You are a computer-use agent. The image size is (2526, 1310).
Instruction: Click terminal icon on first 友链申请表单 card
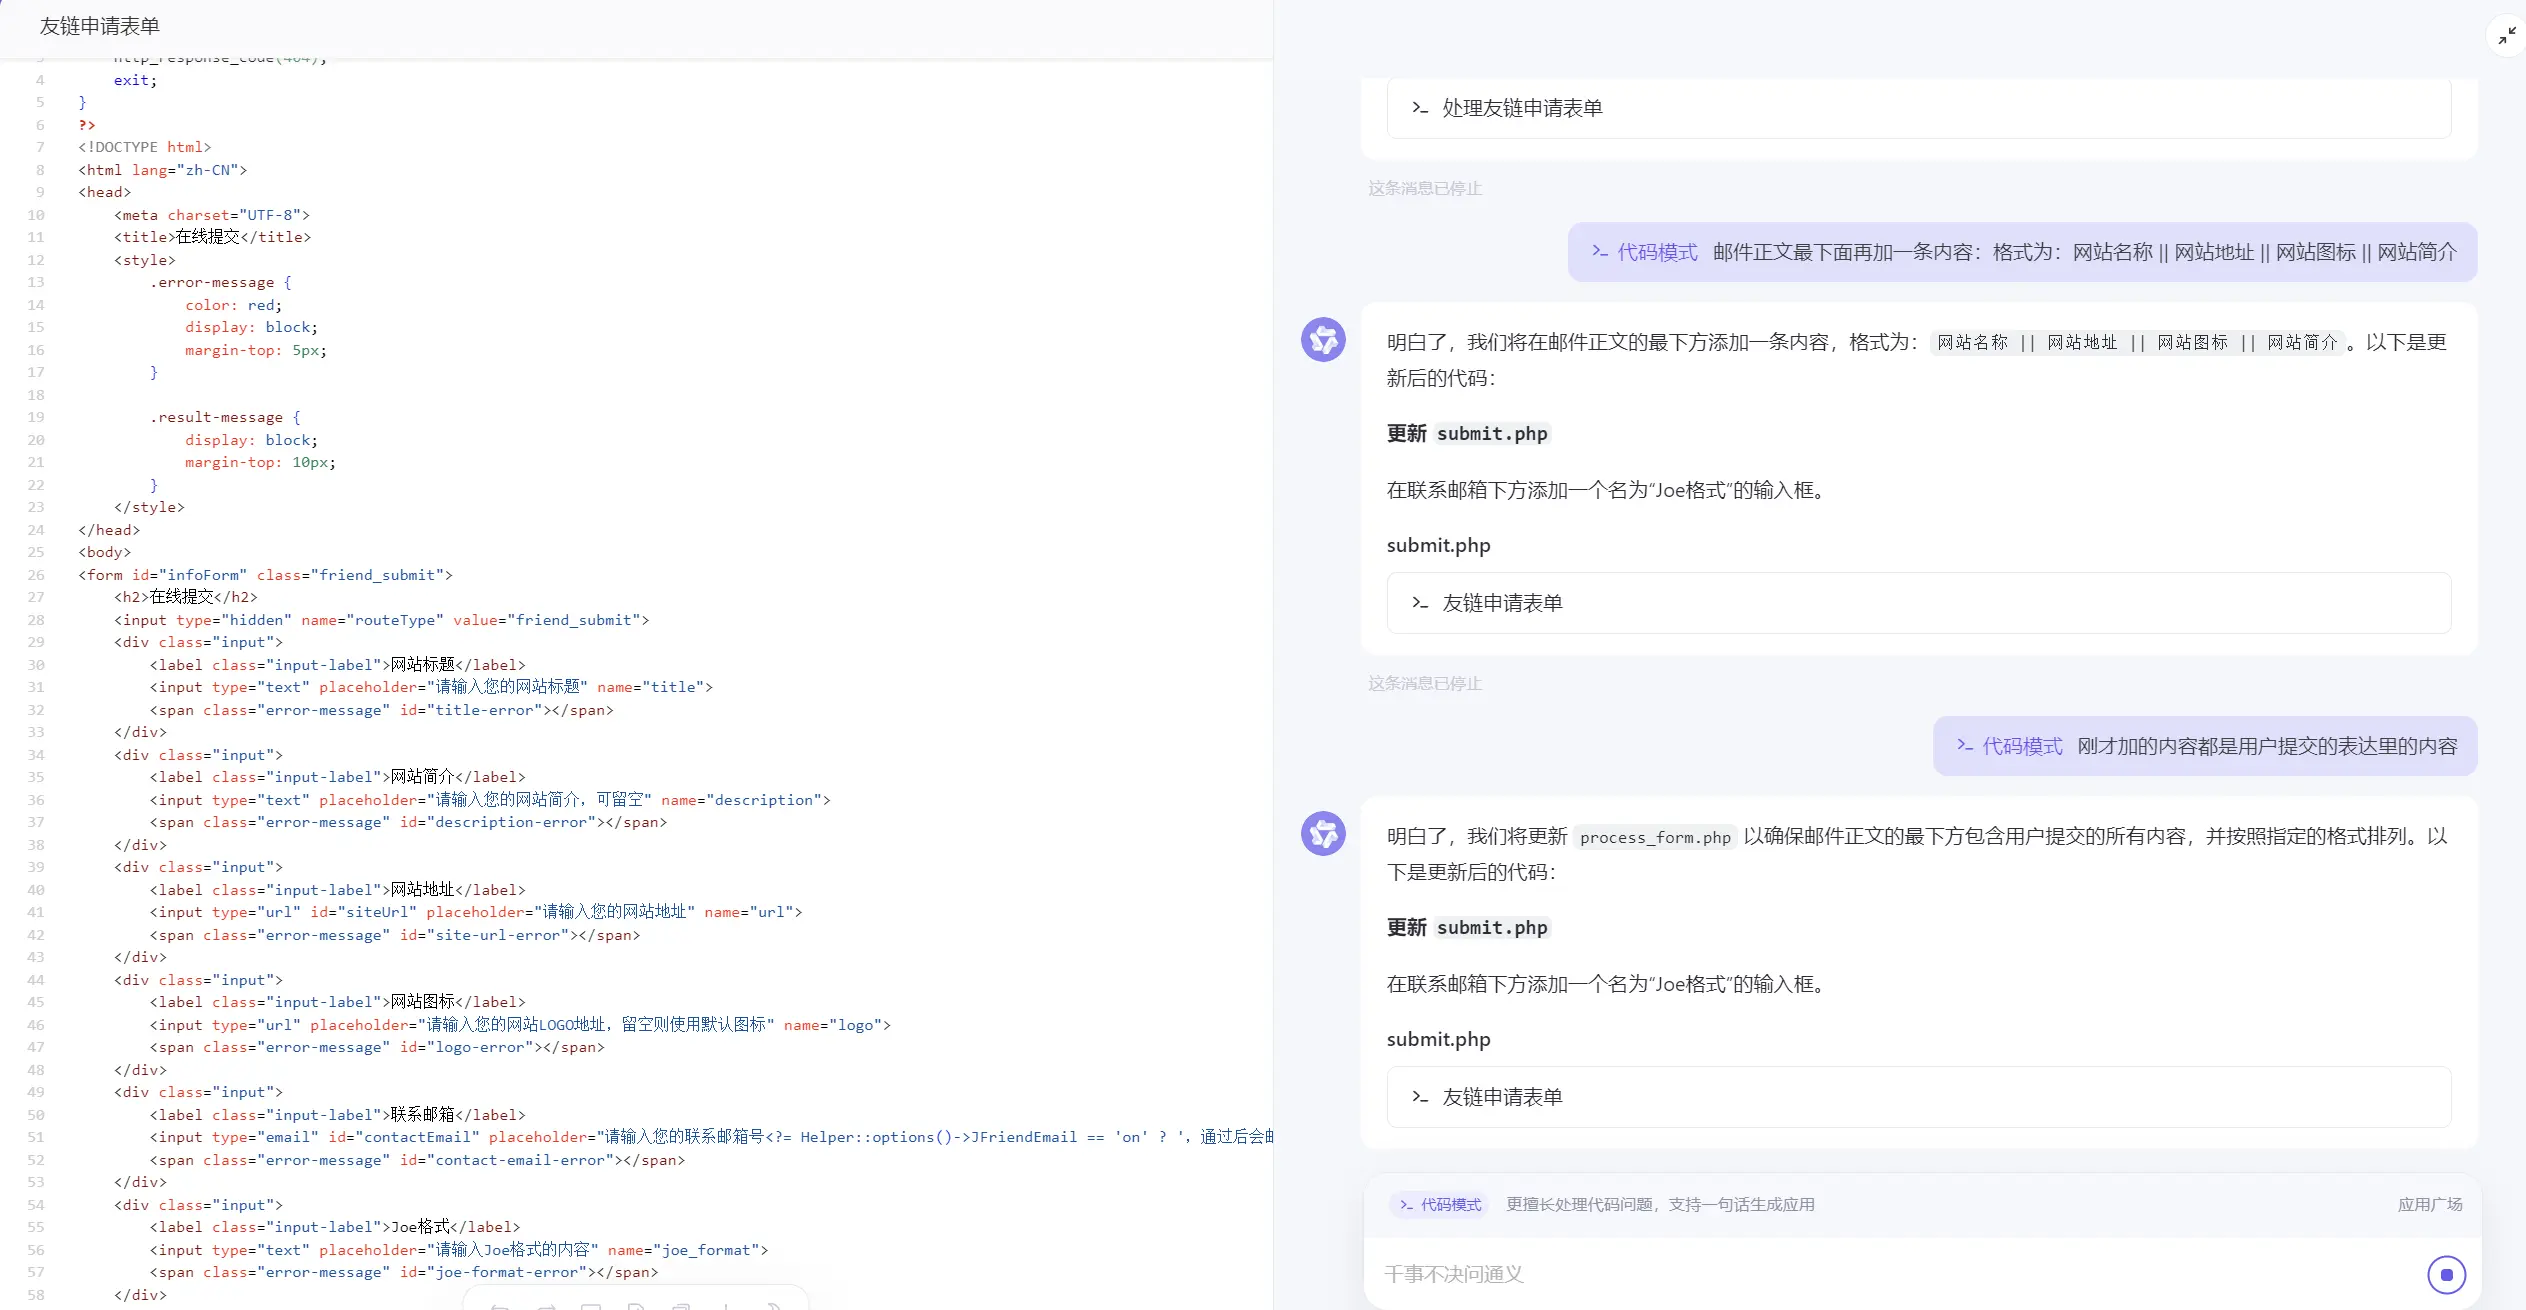[x=1419, y=603]
